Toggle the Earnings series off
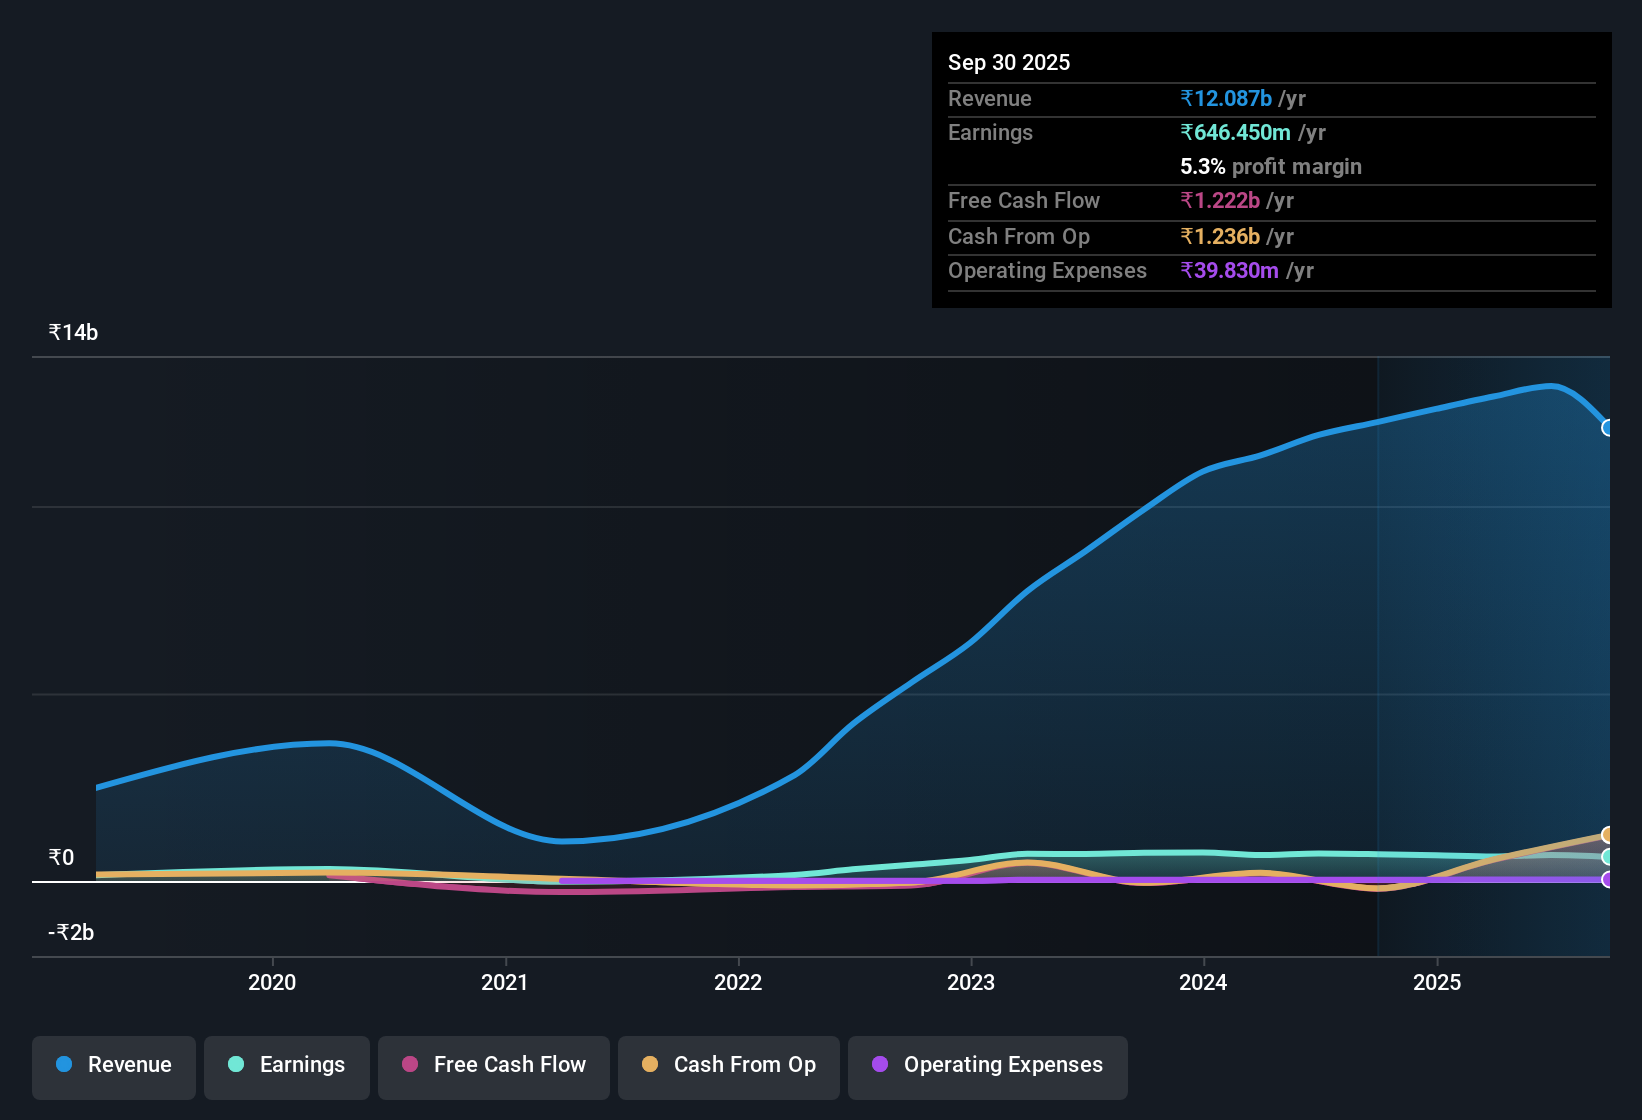1642x1120 pixels. [287, 1065]
